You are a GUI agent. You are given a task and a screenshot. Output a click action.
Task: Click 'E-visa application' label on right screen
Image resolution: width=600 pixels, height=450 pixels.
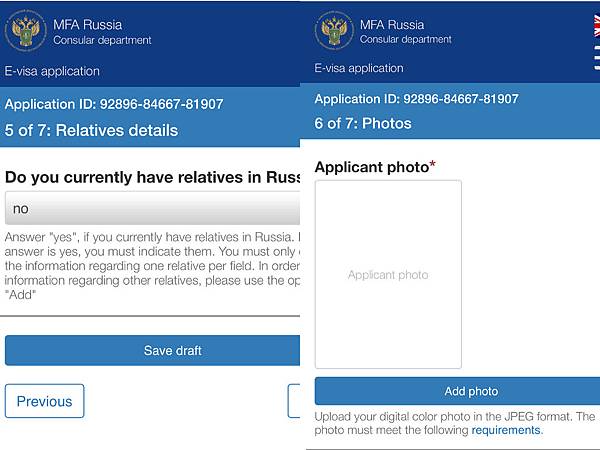(359, 68)
